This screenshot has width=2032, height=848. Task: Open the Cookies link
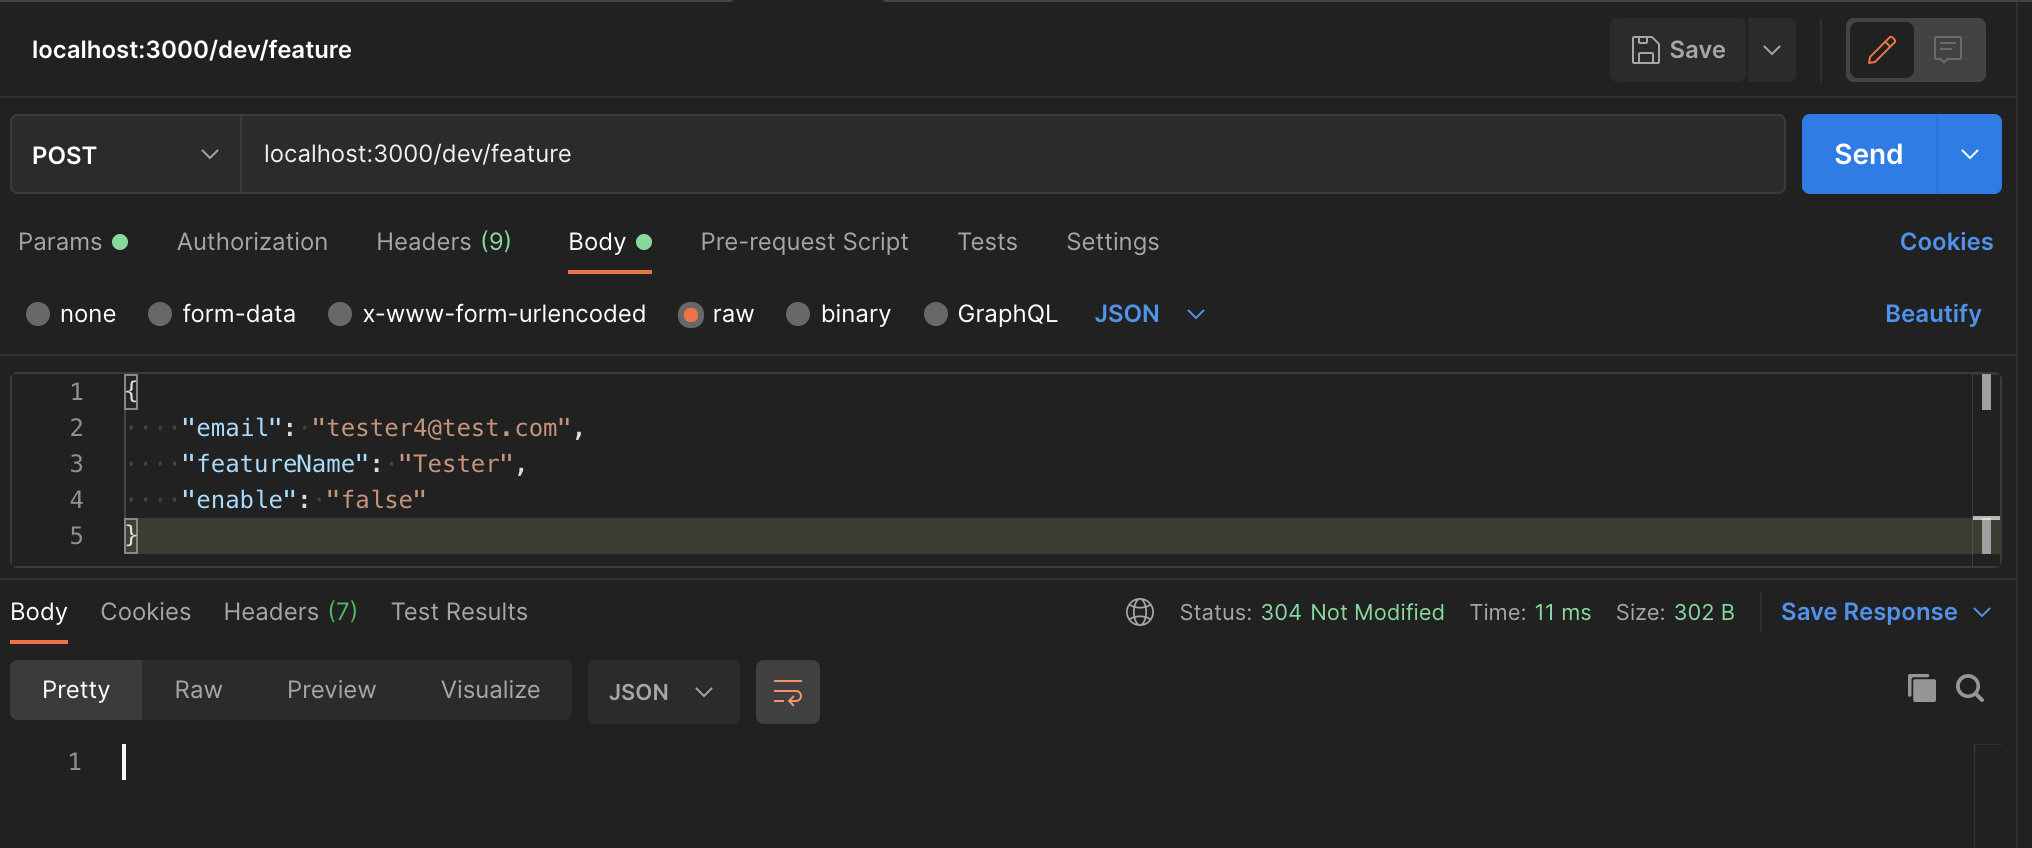[x=1946, y=242]
